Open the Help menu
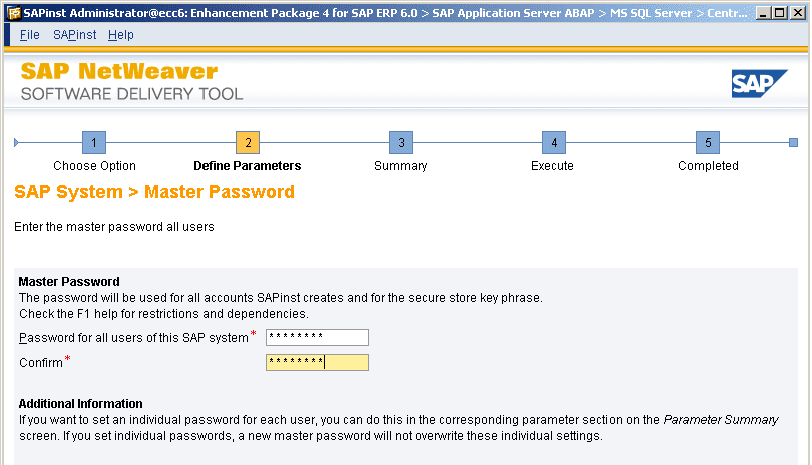 coord(121,35)
